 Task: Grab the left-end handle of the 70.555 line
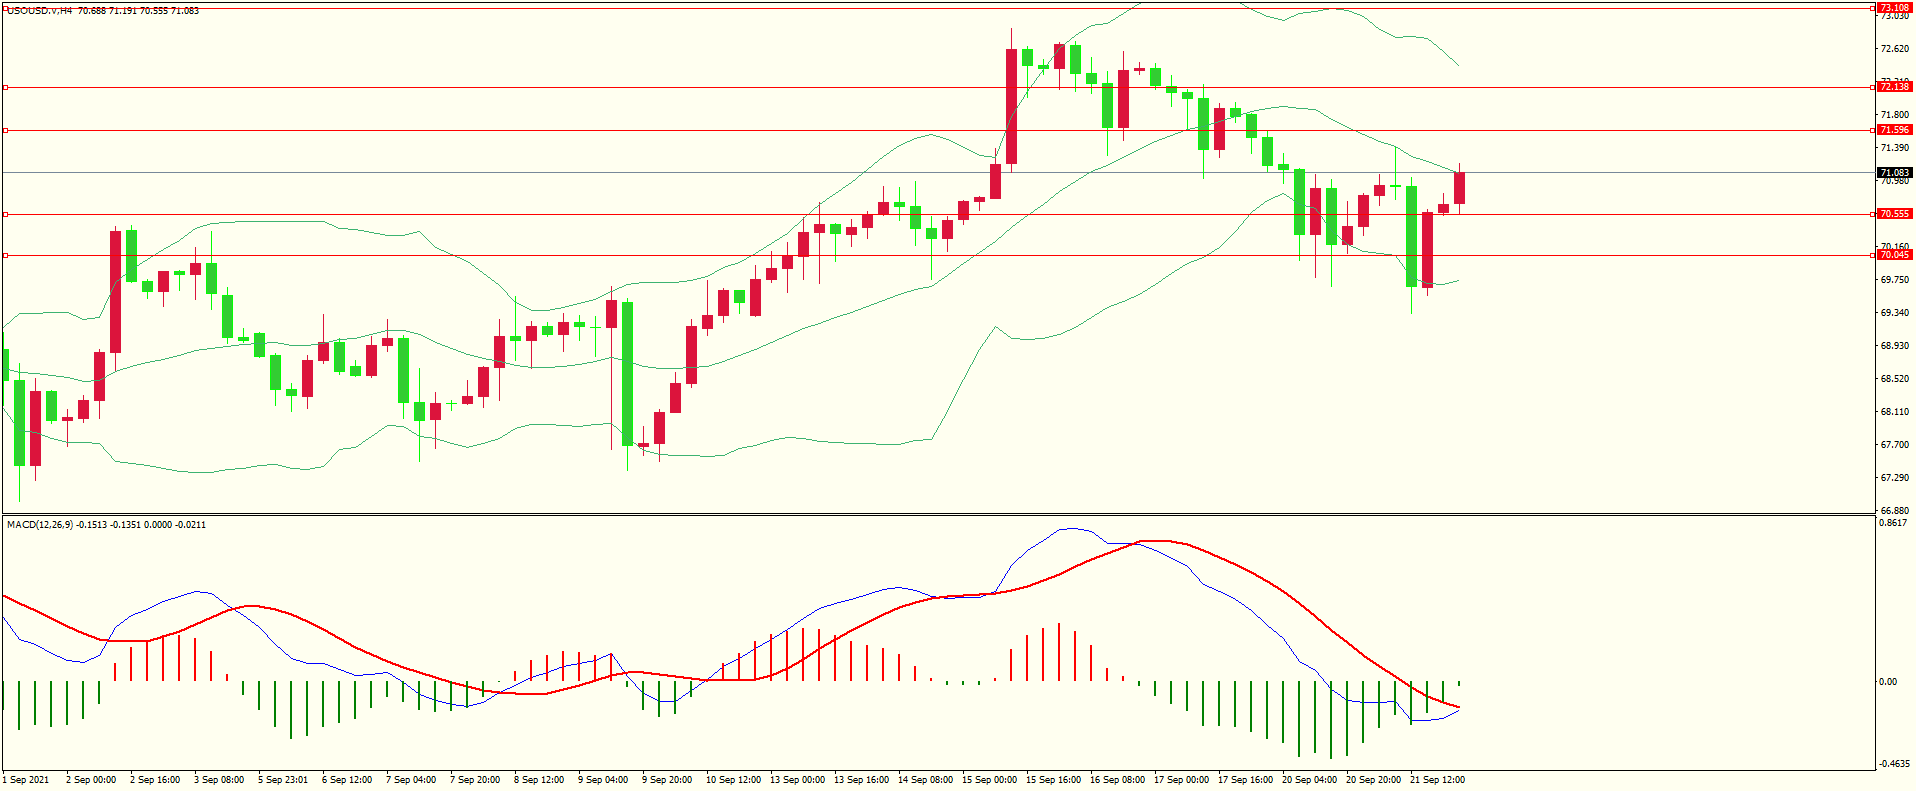[5, 214]
